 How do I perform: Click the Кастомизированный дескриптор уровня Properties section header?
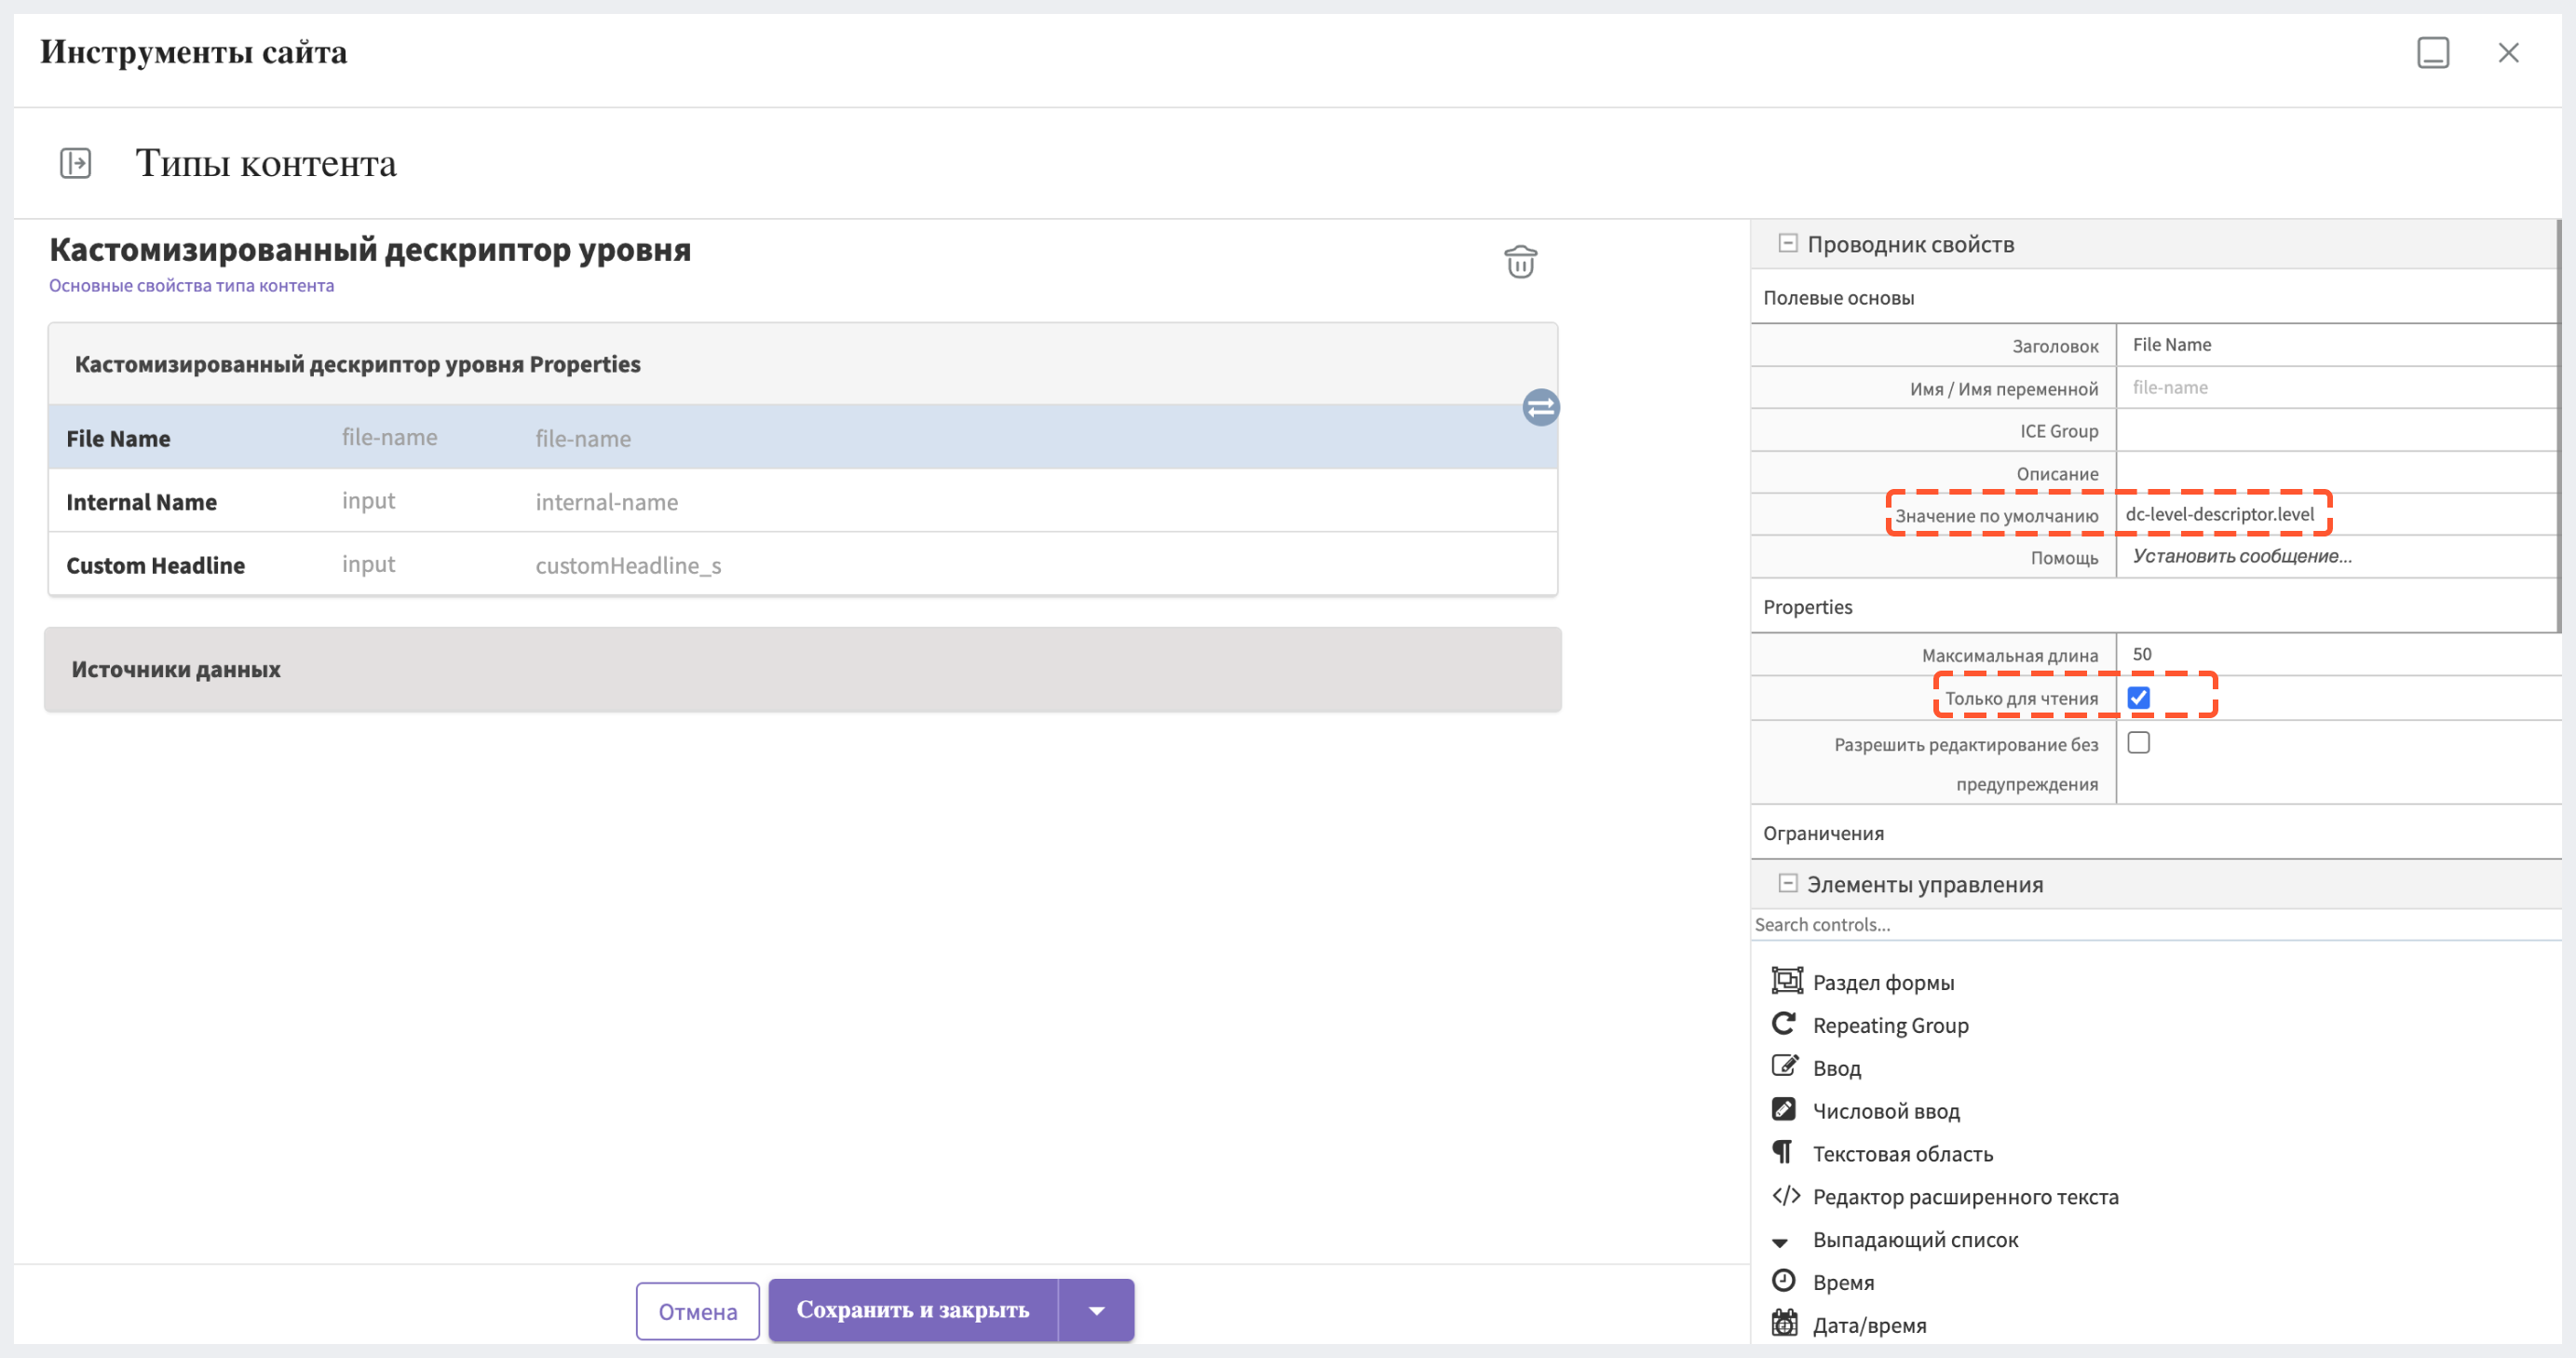pyautogui.click(x=802, y=364)
